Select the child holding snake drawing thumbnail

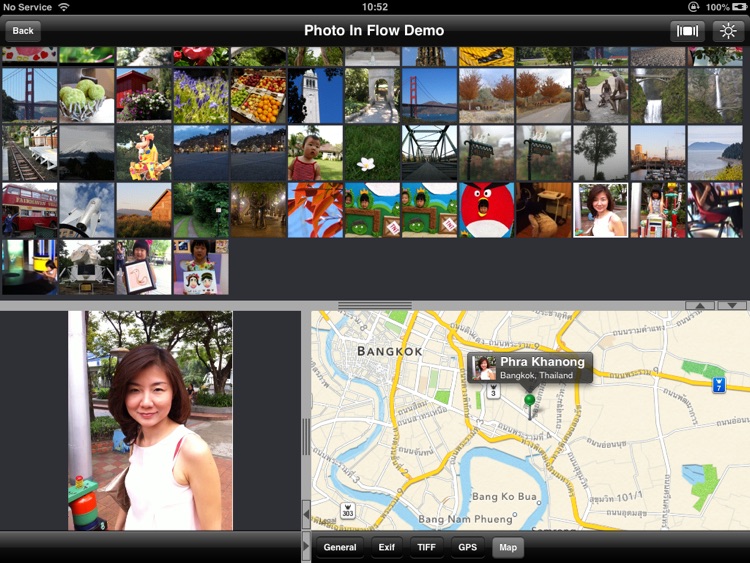tap(144, 267)
